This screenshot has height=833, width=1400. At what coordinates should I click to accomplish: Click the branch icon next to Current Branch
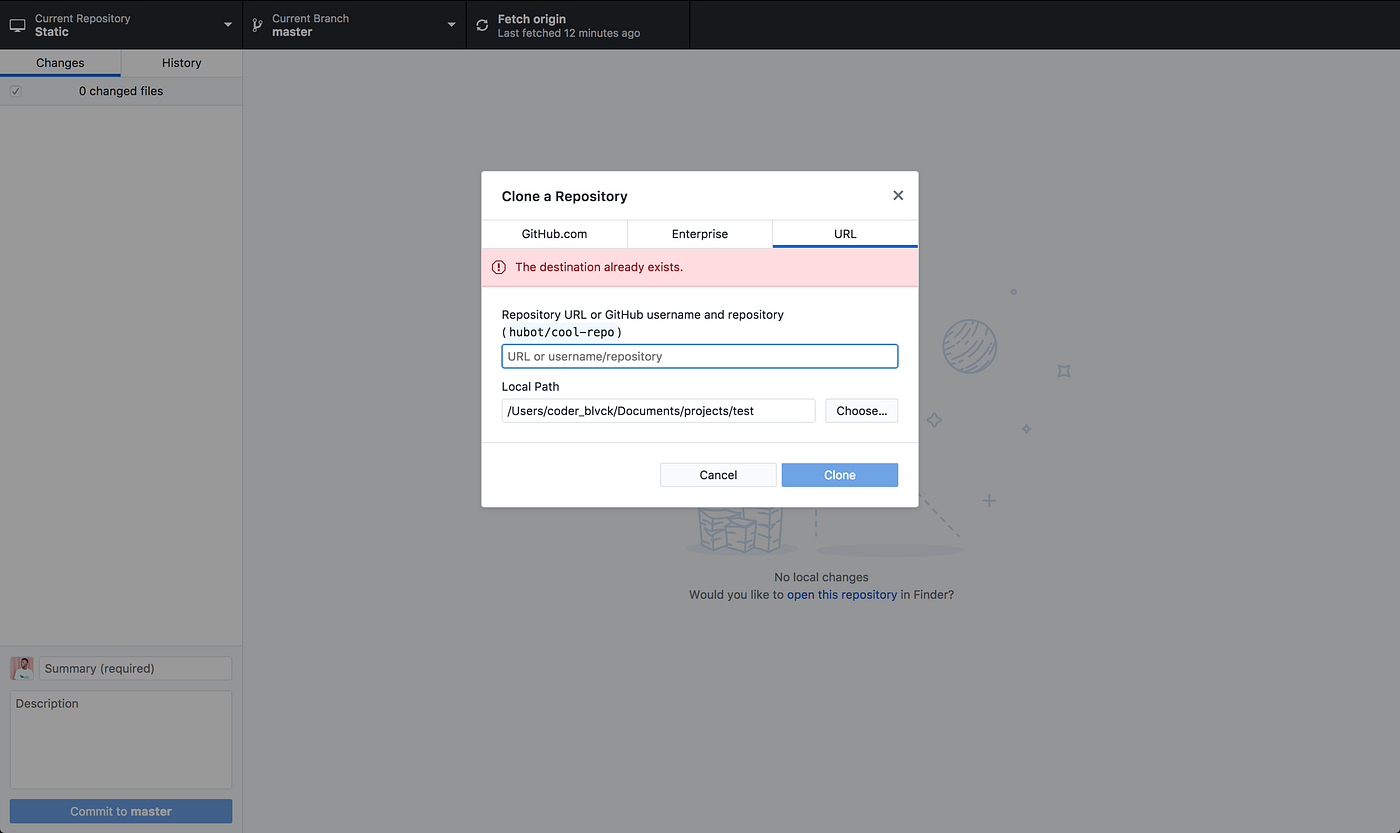(x=257, y=24)
